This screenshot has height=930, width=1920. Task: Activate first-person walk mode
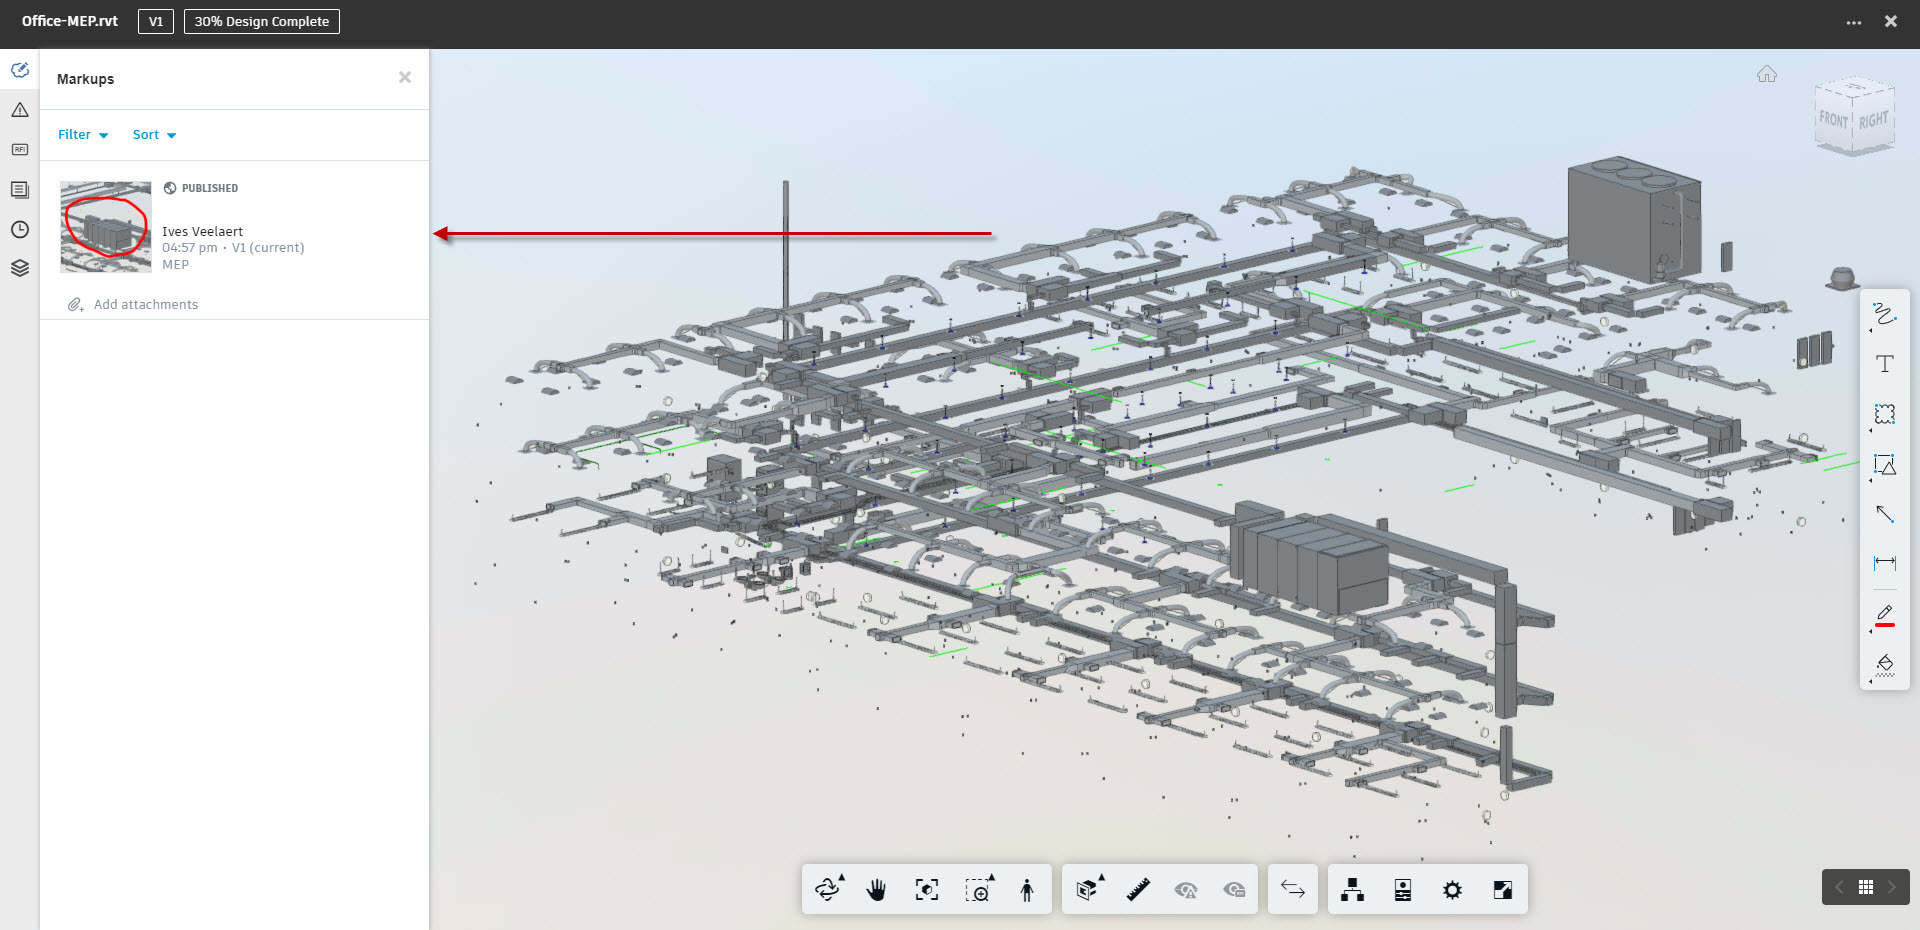click(1026, 889)
